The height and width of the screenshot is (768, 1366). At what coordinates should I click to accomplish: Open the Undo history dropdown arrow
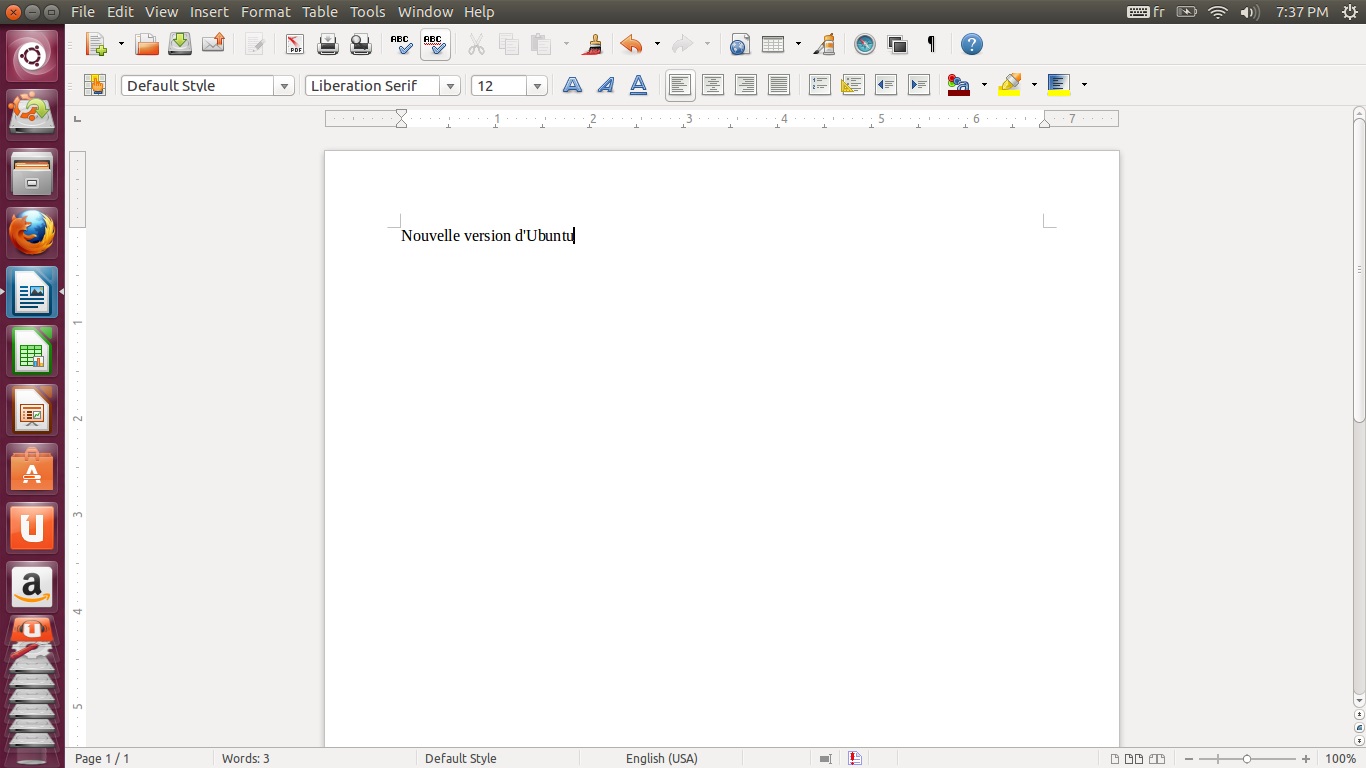657,44
